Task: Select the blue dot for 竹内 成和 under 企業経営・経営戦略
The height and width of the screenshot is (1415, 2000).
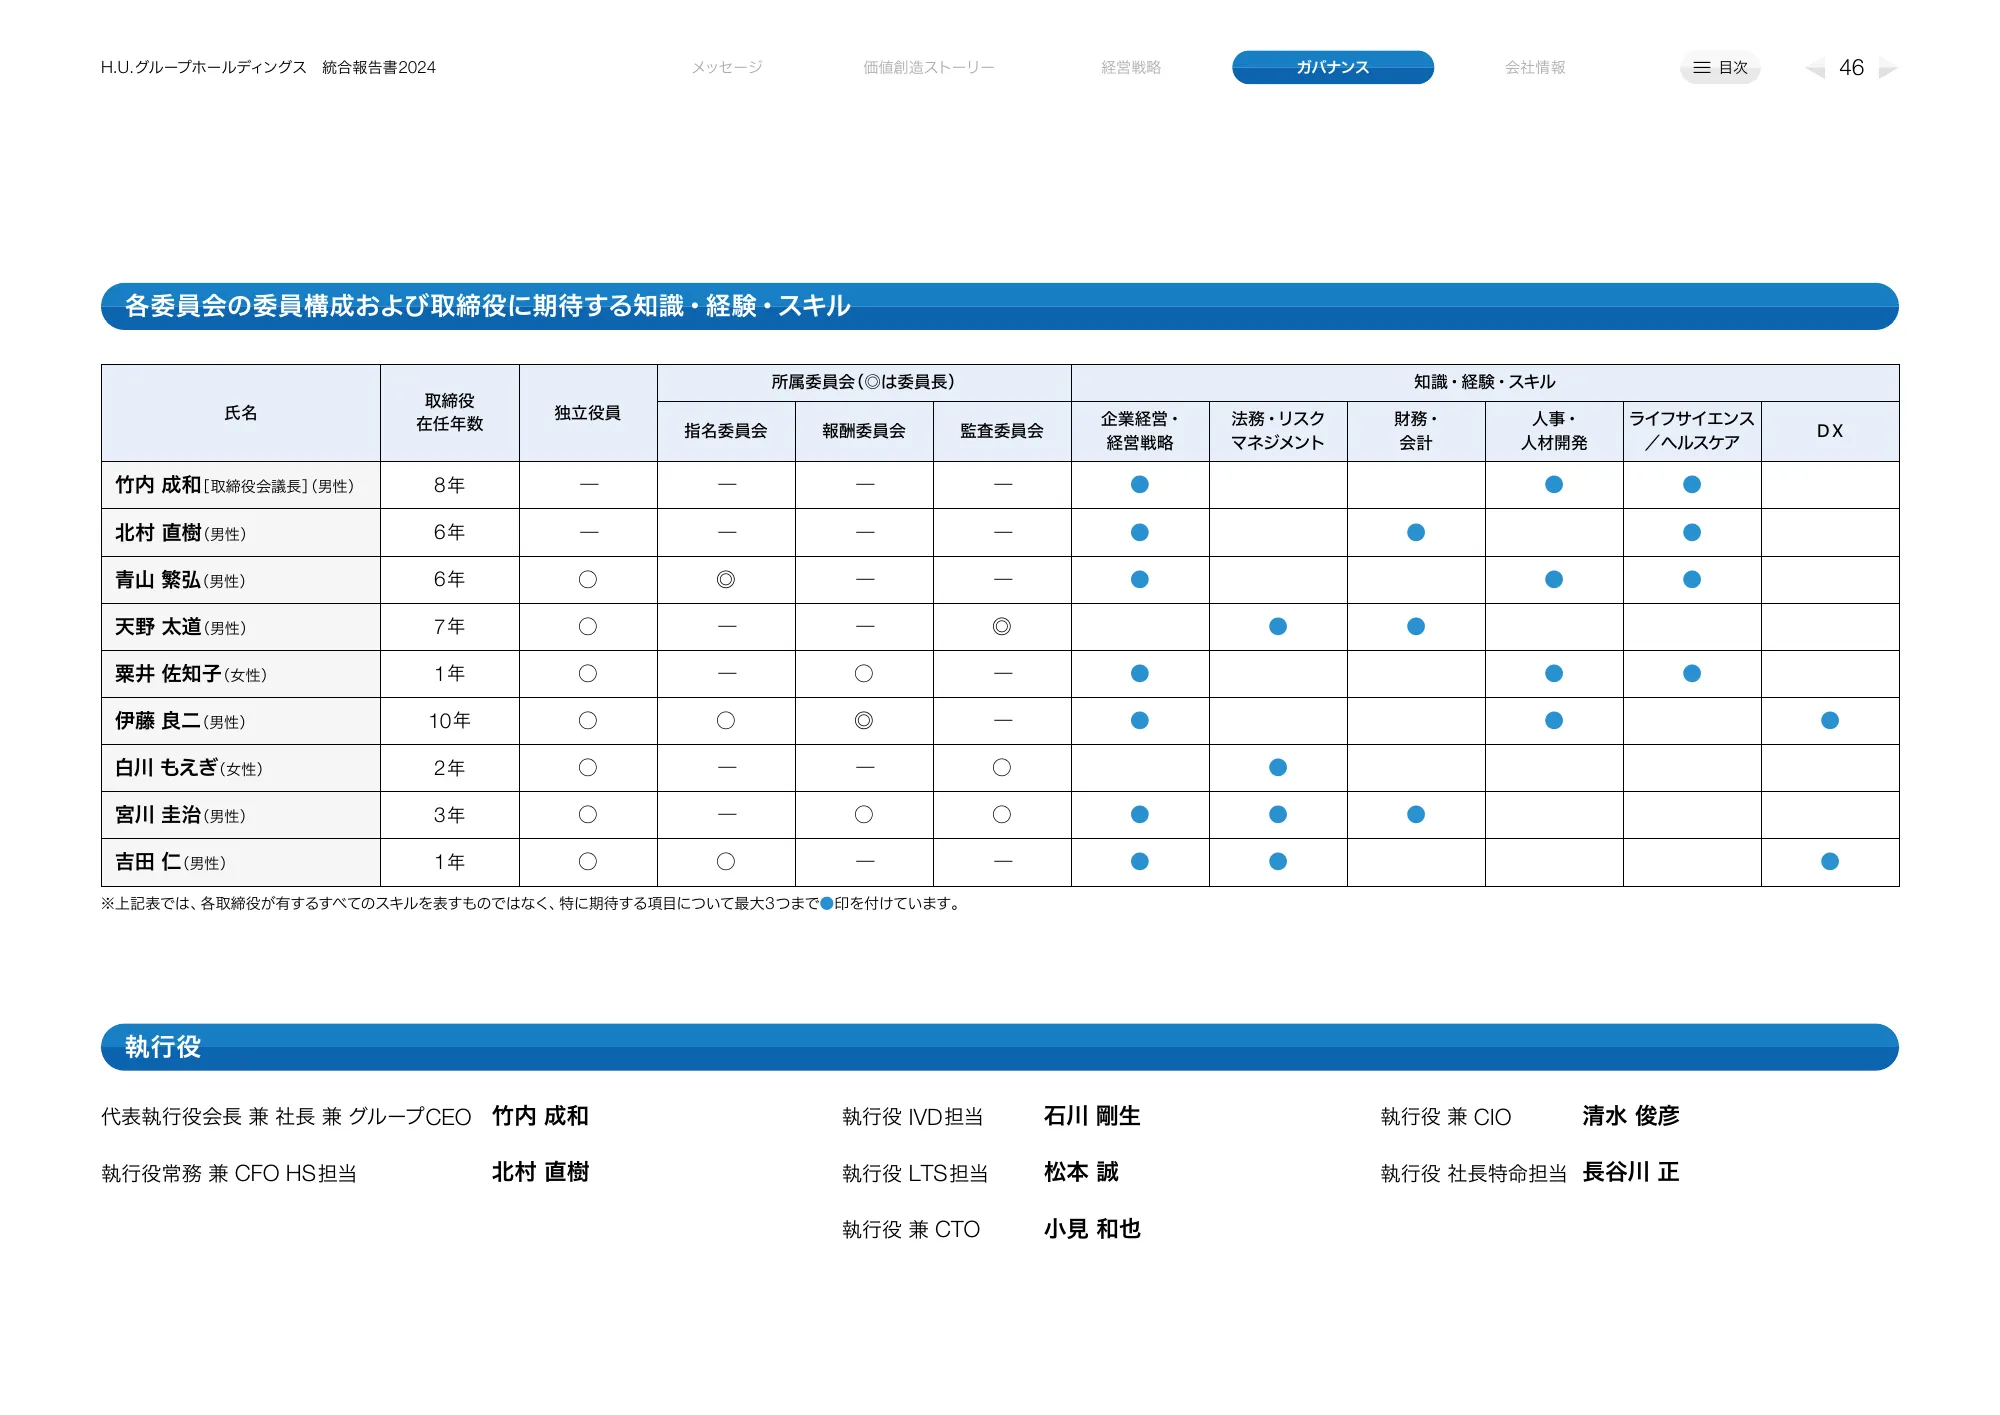Action: click(1140, 485)
